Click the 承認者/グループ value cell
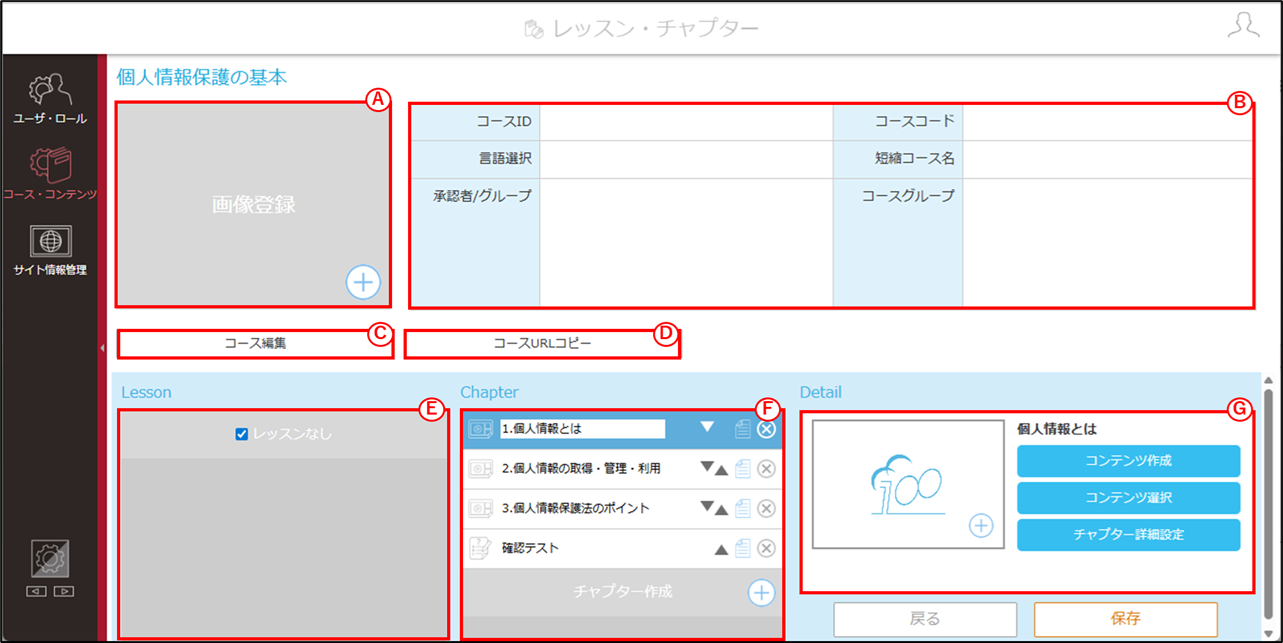 pyautogui.click(x=686, y=241)
